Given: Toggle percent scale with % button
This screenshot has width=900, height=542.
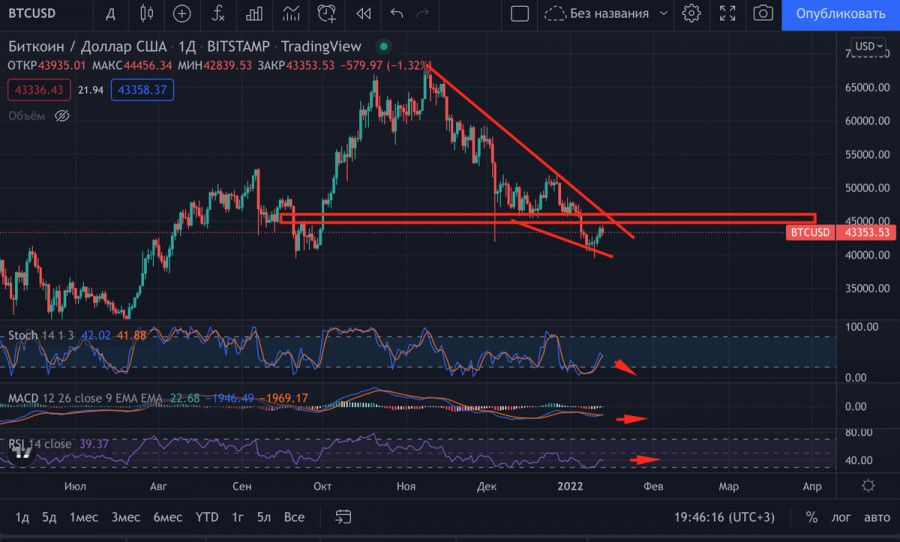Looking at the screenshot, I should (812, 517).
